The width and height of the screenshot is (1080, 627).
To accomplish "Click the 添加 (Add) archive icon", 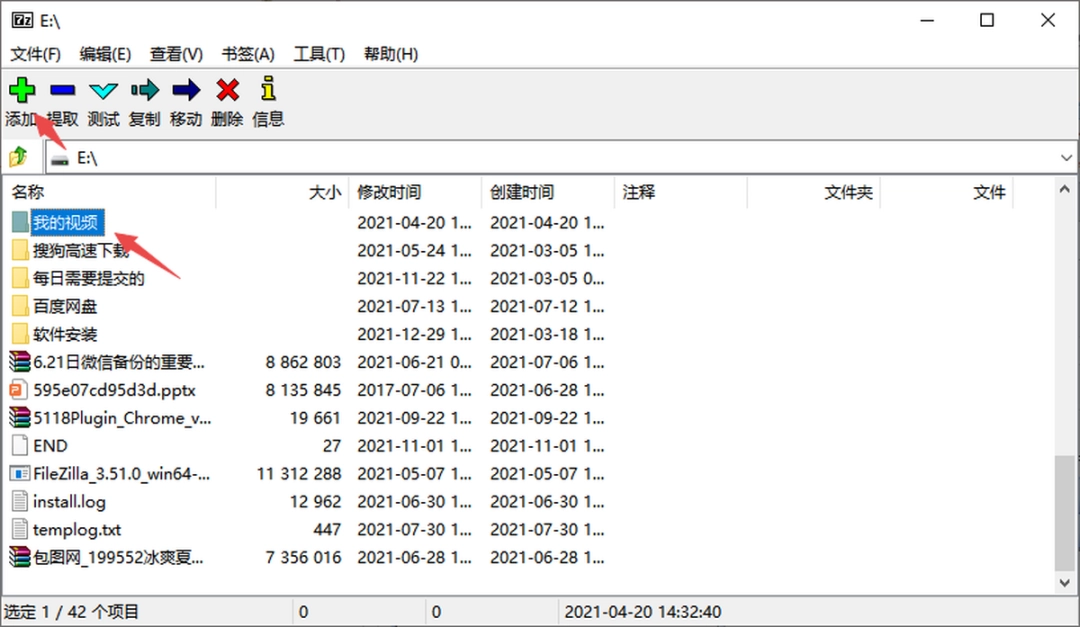I will click(x=22, y=90).
